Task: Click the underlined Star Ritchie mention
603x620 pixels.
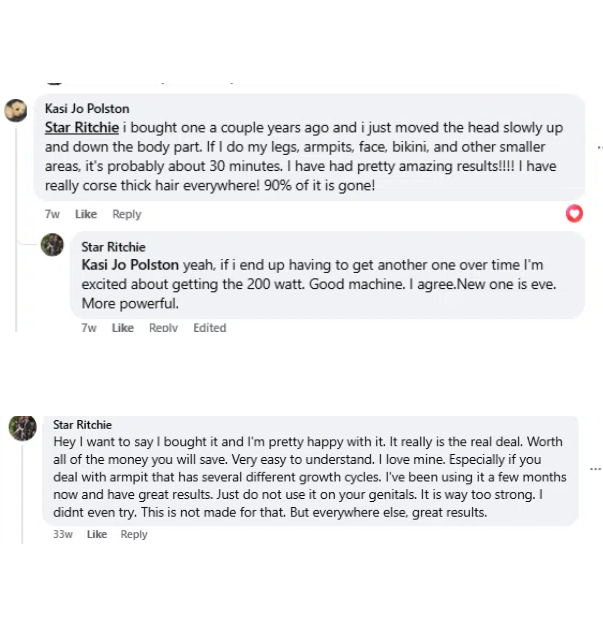Action: coord(82,127)
